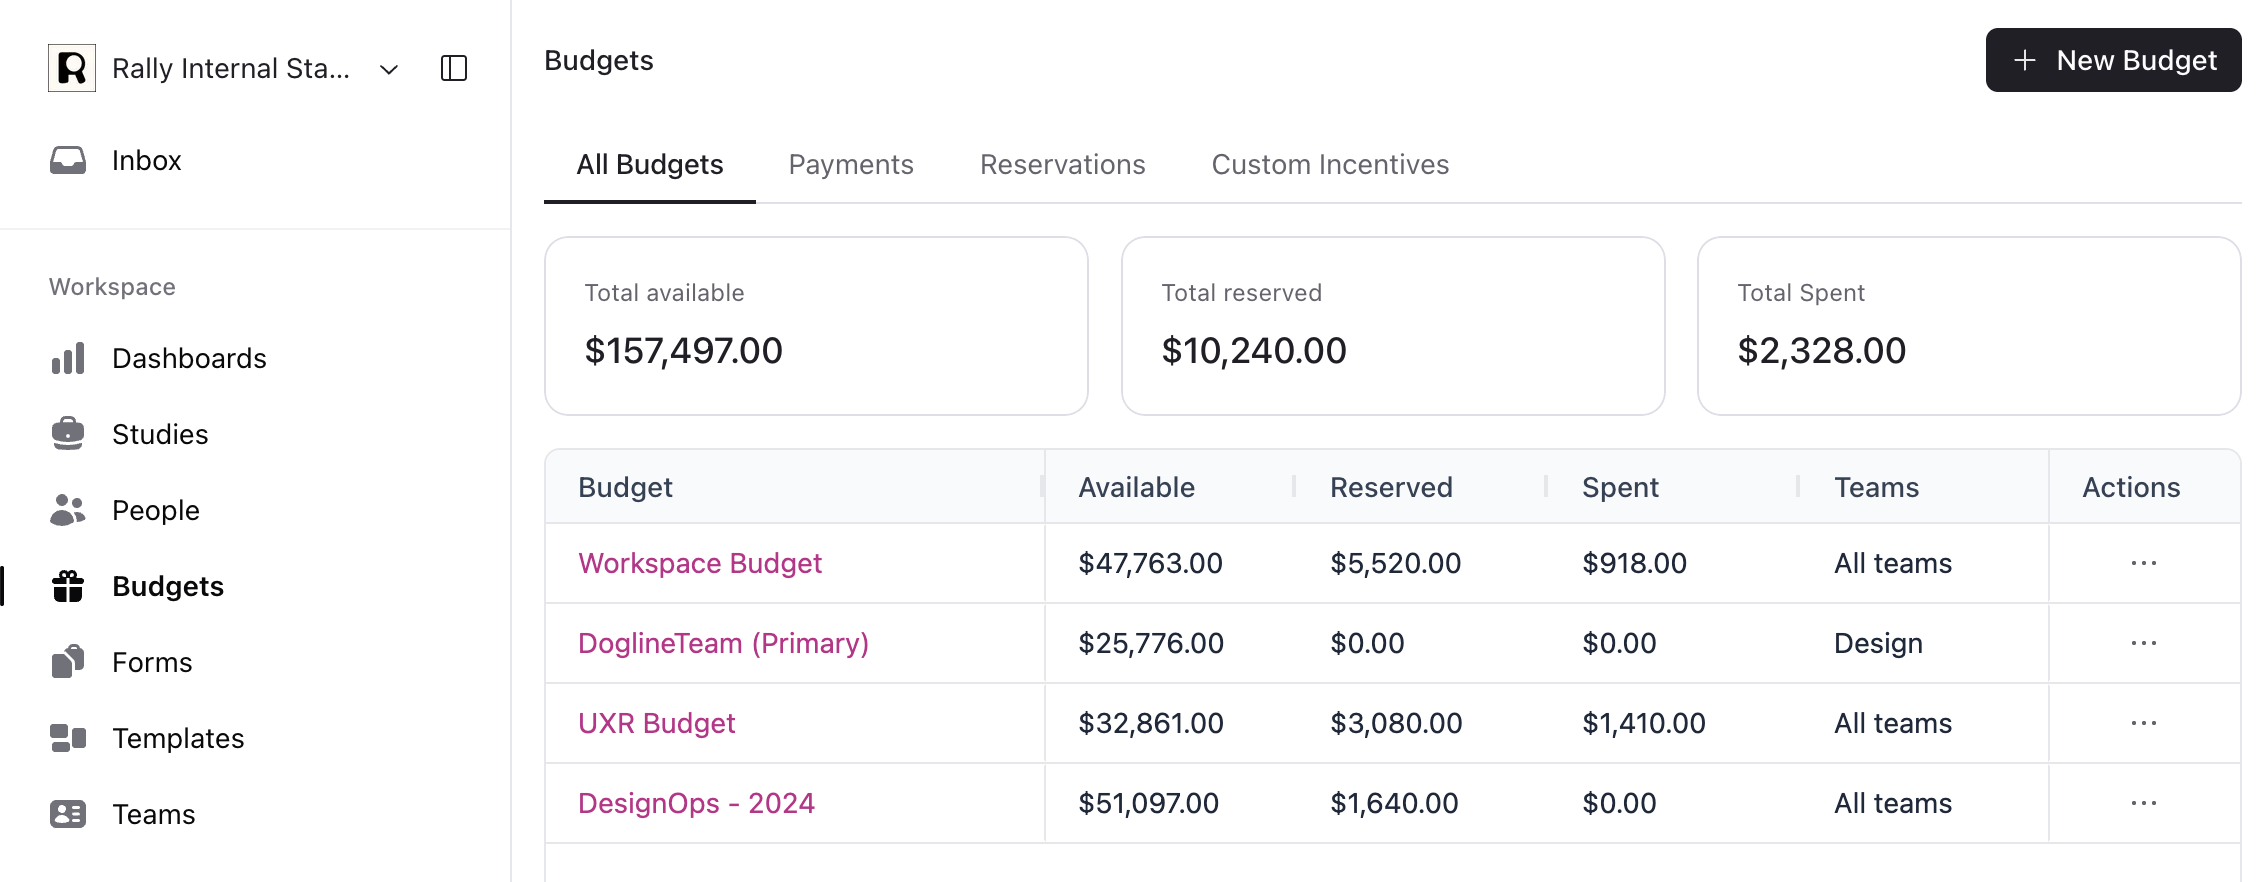
Task: Switch to the Reservations tab
Action: tap(1062, 164)
